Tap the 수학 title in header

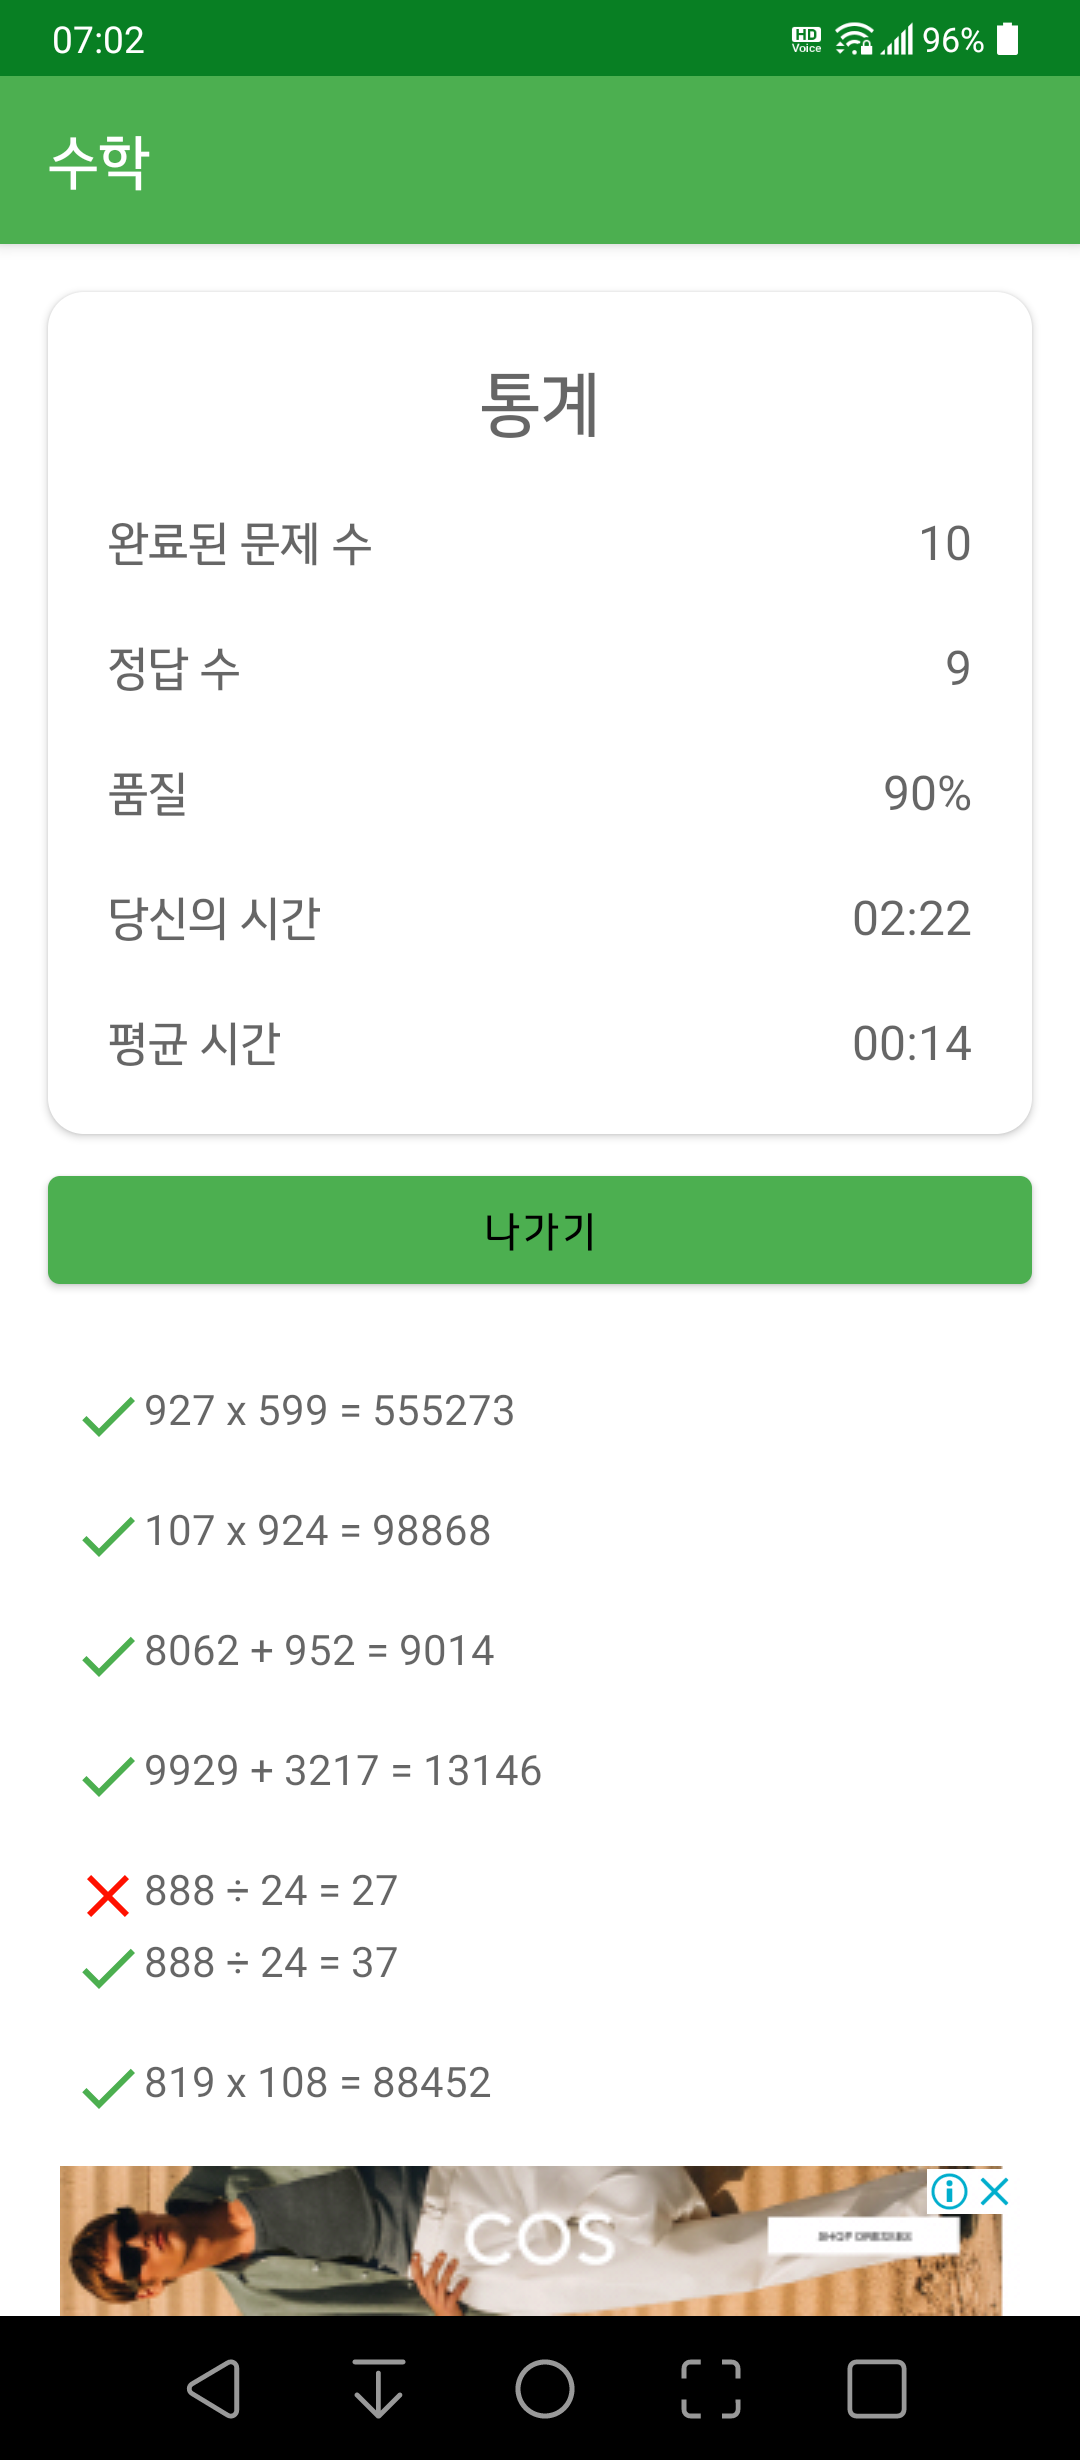(x=100, y=162)
